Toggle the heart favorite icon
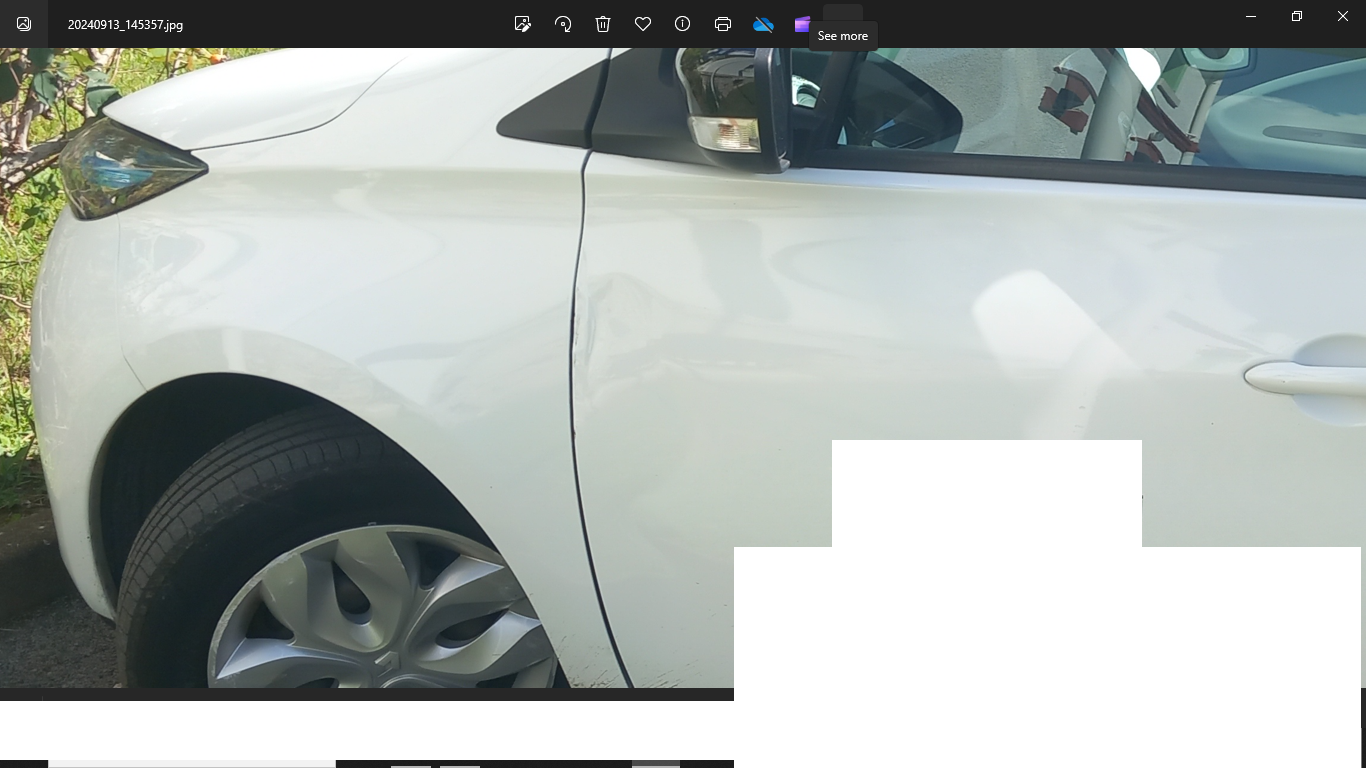The height and width of the screenshot is (768, 1366). 643,24
